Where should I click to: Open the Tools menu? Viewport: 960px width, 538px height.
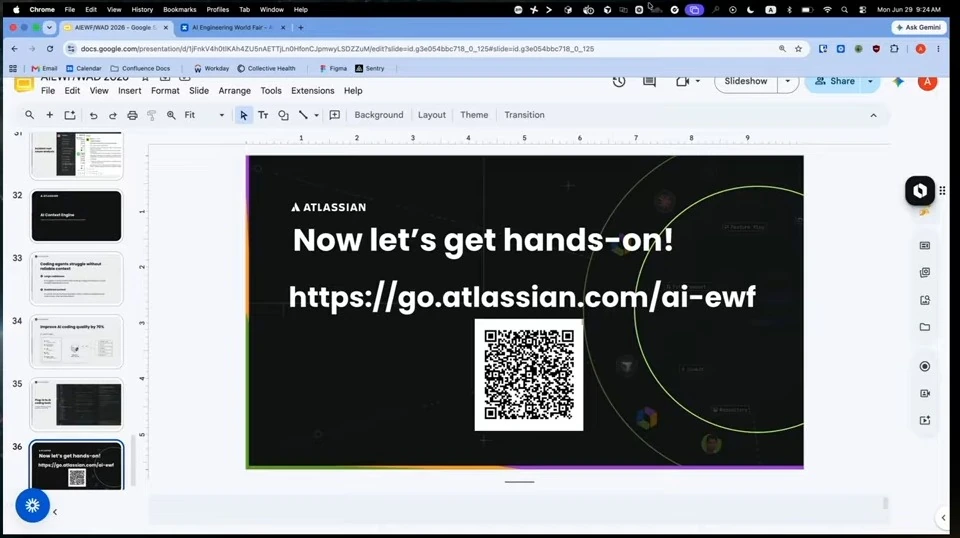point(271,91)
